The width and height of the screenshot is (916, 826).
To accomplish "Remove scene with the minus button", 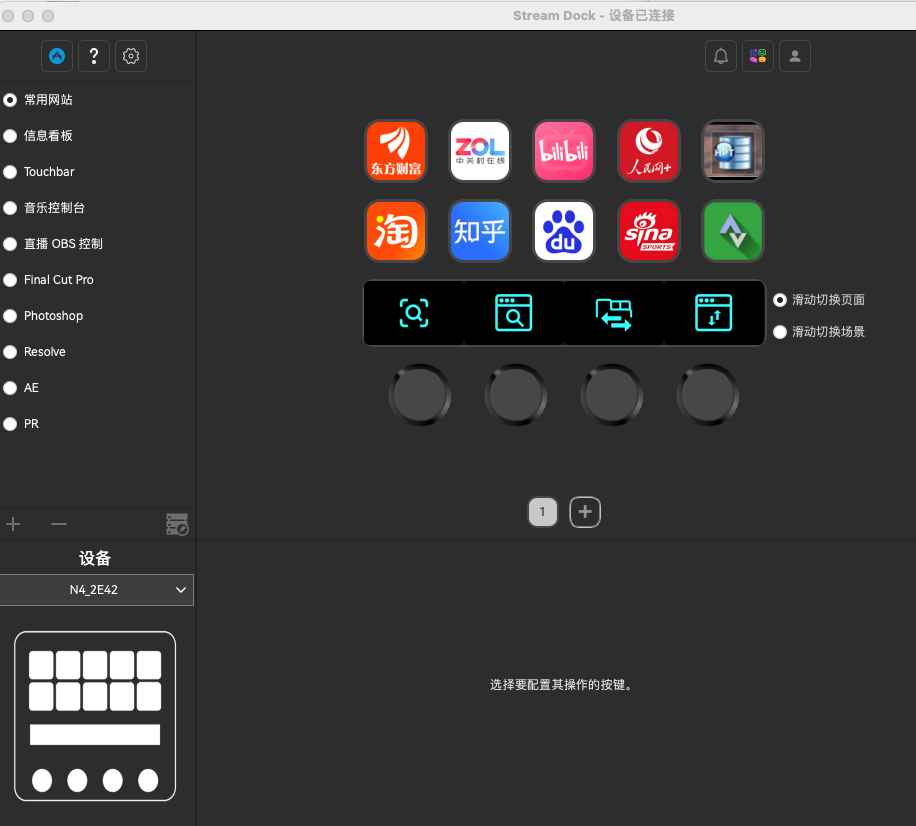I will point(58,524).
